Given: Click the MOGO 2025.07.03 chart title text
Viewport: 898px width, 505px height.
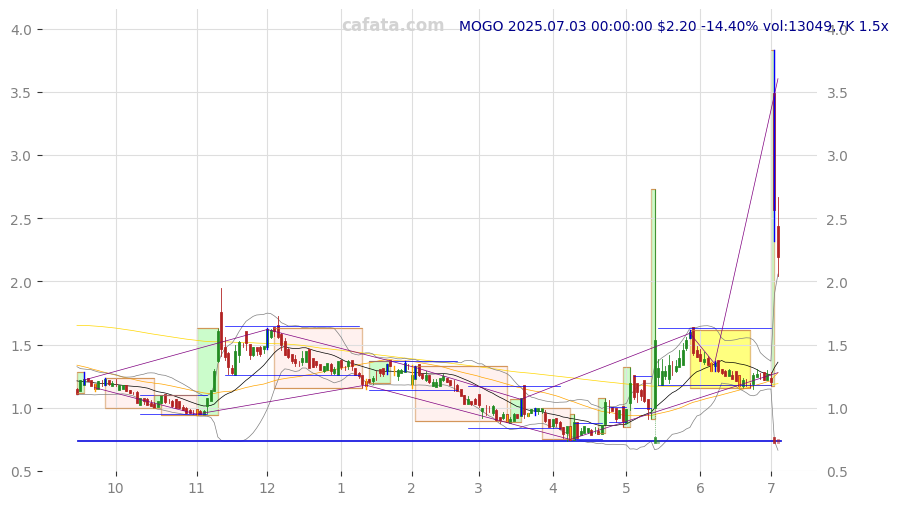Looking at the screenshot, I should [x=674, y=26].
